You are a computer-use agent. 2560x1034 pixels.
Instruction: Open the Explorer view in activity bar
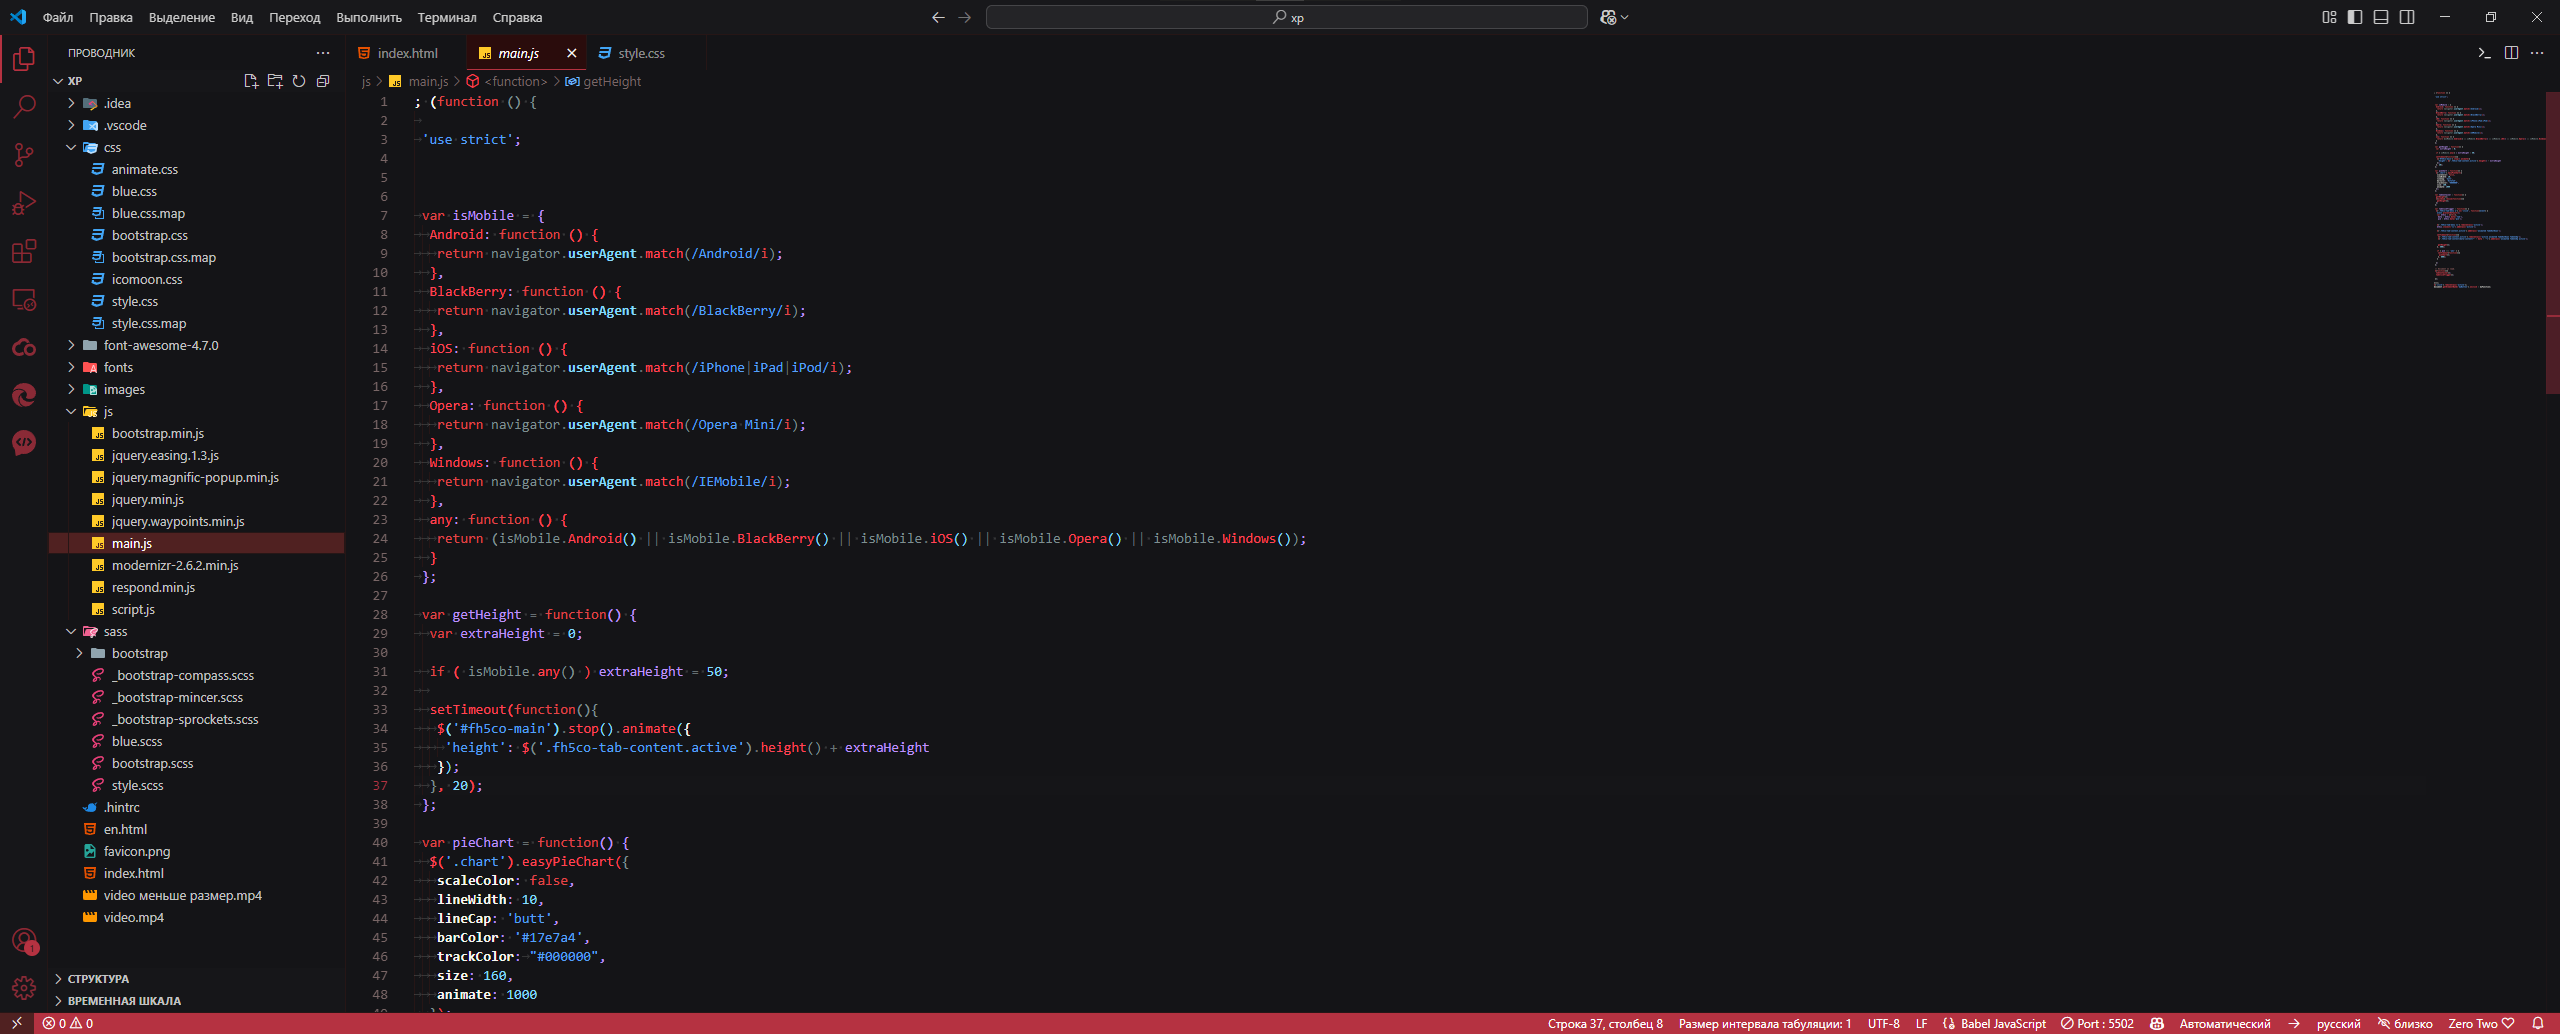click(x=24, y=60)
